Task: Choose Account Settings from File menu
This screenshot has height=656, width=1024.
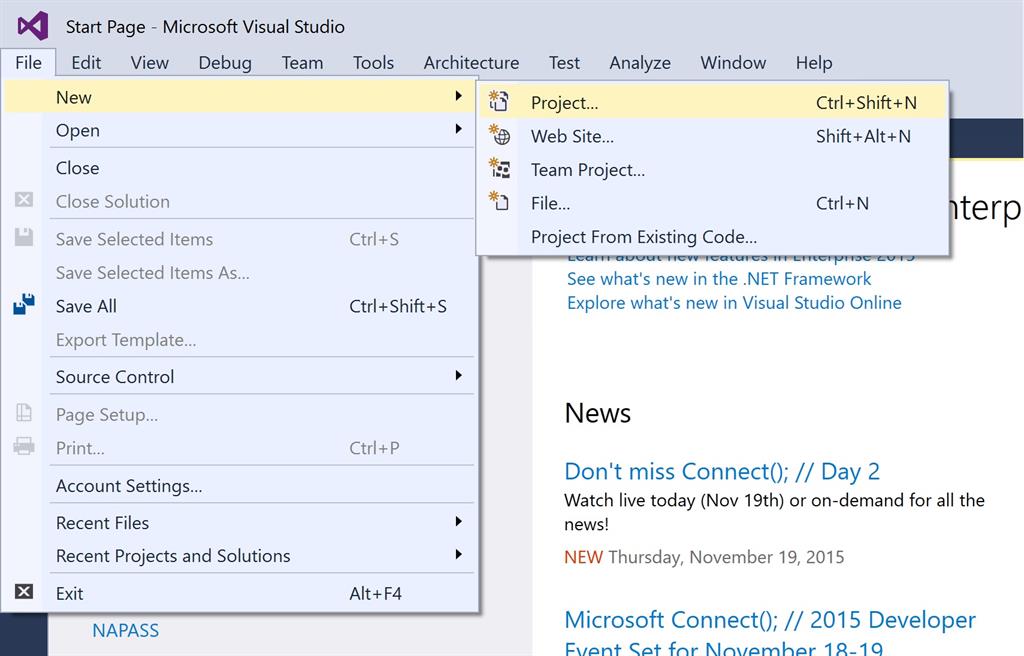Action: [129, 486]
